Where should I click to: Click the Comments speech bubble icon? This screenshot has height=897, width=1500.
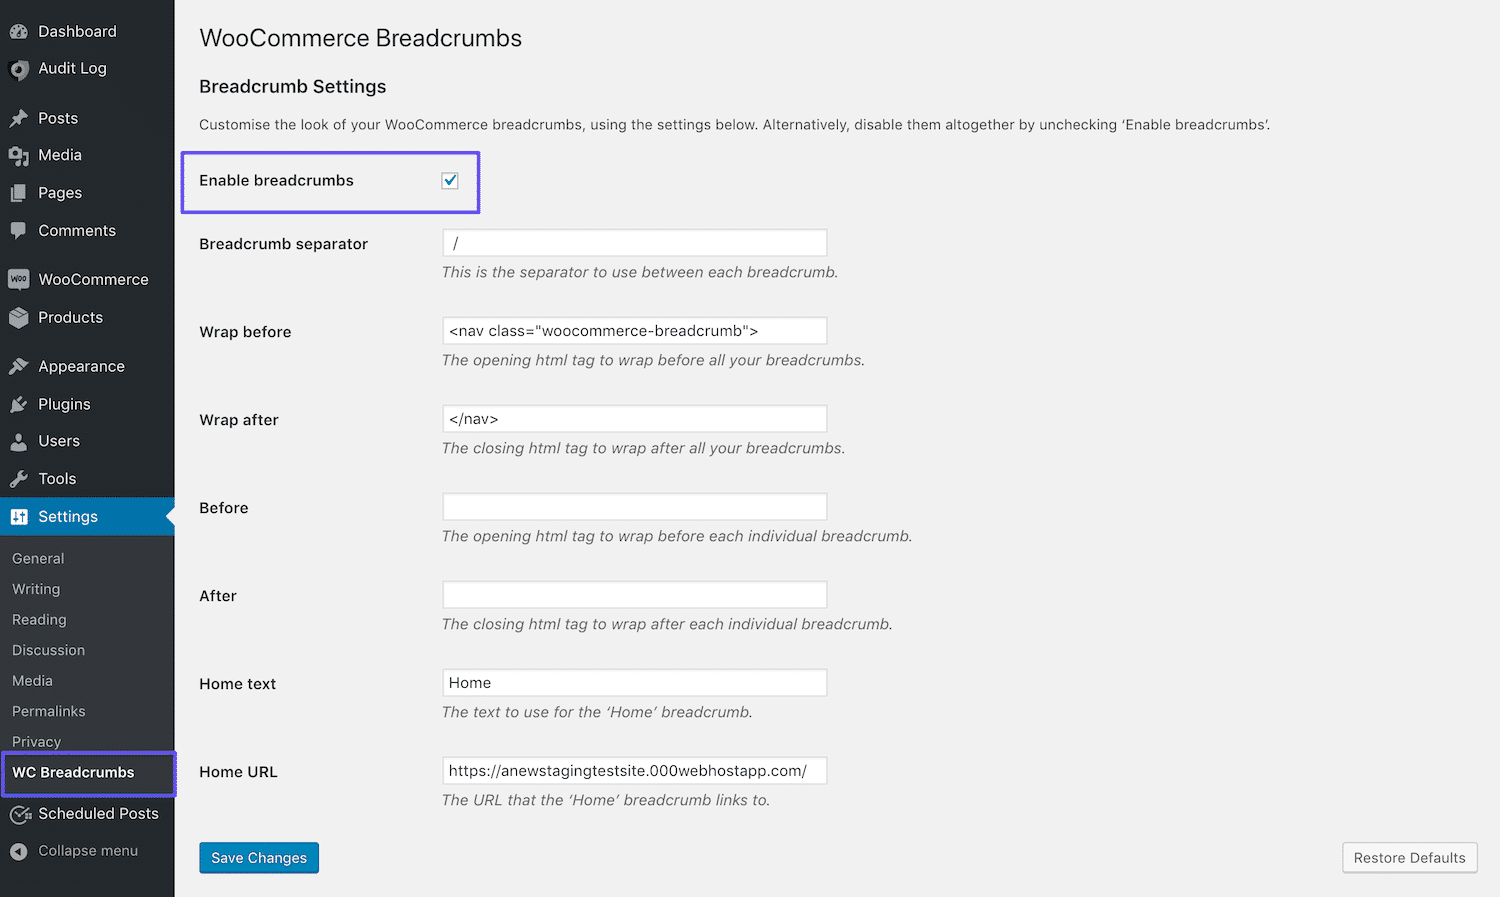19,230
